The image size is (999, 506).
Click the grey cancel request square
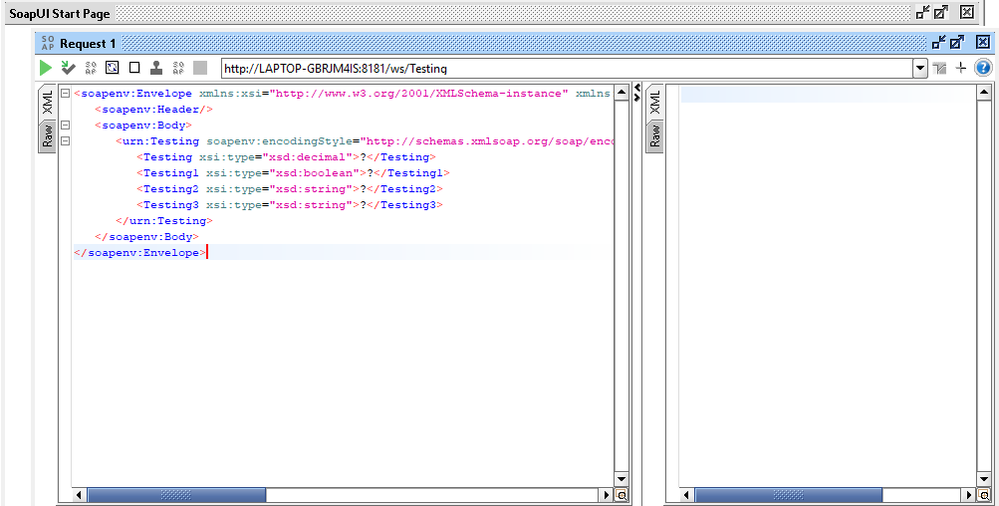[x=200, y=68]
